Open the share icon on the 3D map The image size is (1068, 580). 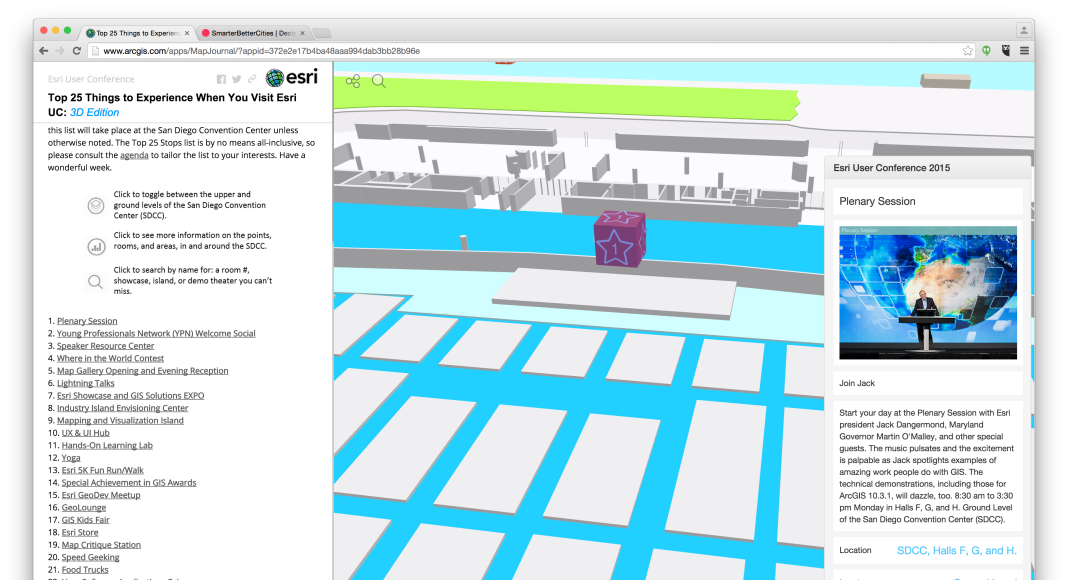pyautogui.click(x=353, y=82)
